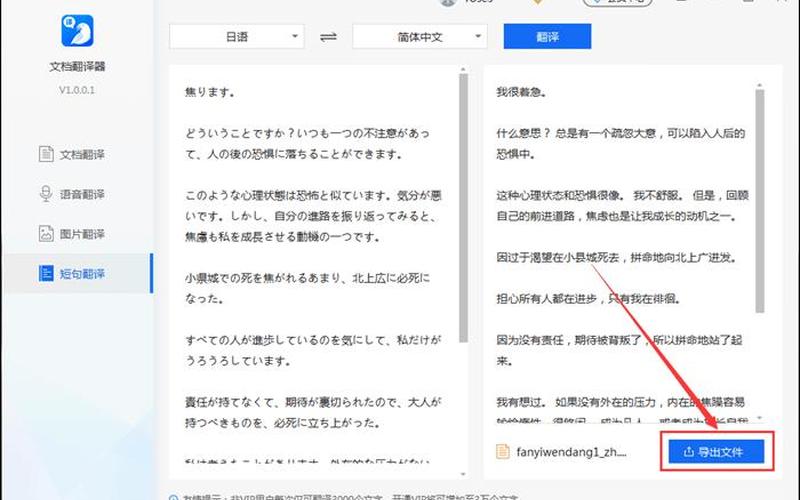Click the blue 翻译 button
The height and width of the screenshot is (500, 800).
tap(547, 37)
